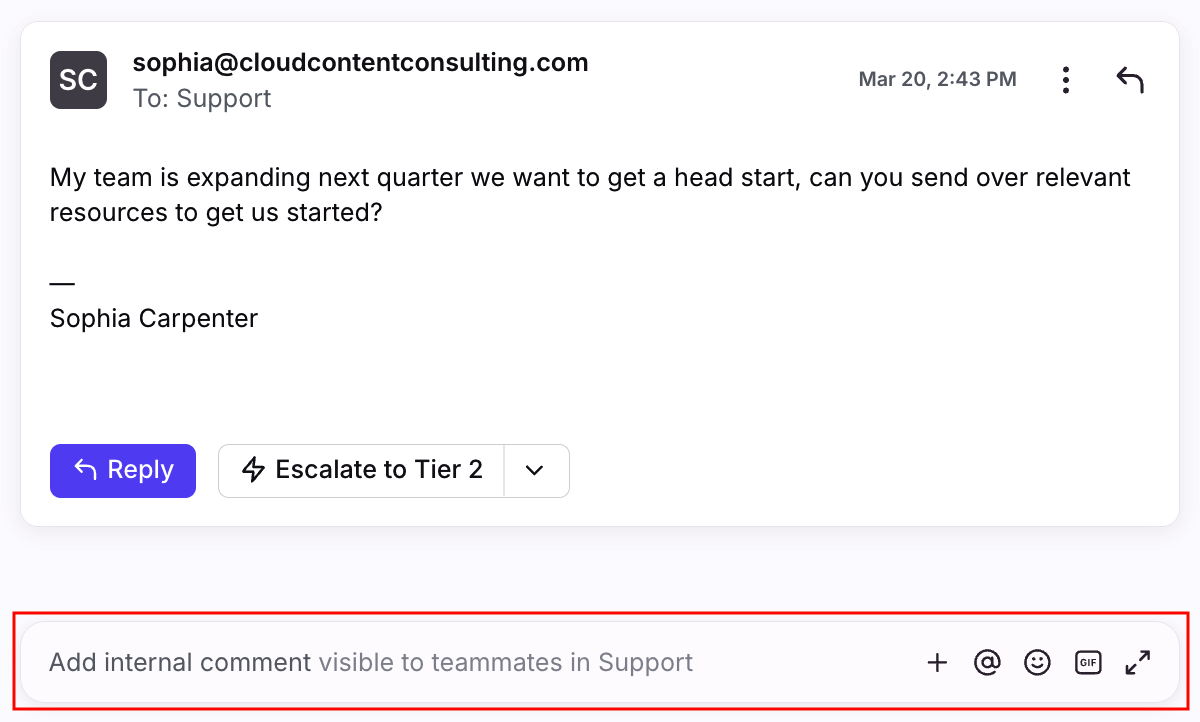This screenshot has width=1200, height=722.
Task: Click the plus icon in comment box
Action: coord(937,662)
